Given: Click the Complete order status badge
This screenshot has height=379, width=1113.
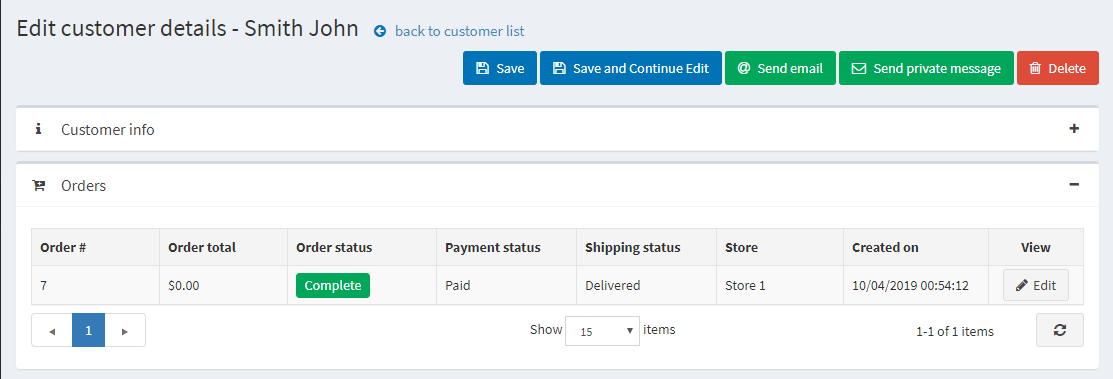Looking at the screenshot, I should 333,285.
